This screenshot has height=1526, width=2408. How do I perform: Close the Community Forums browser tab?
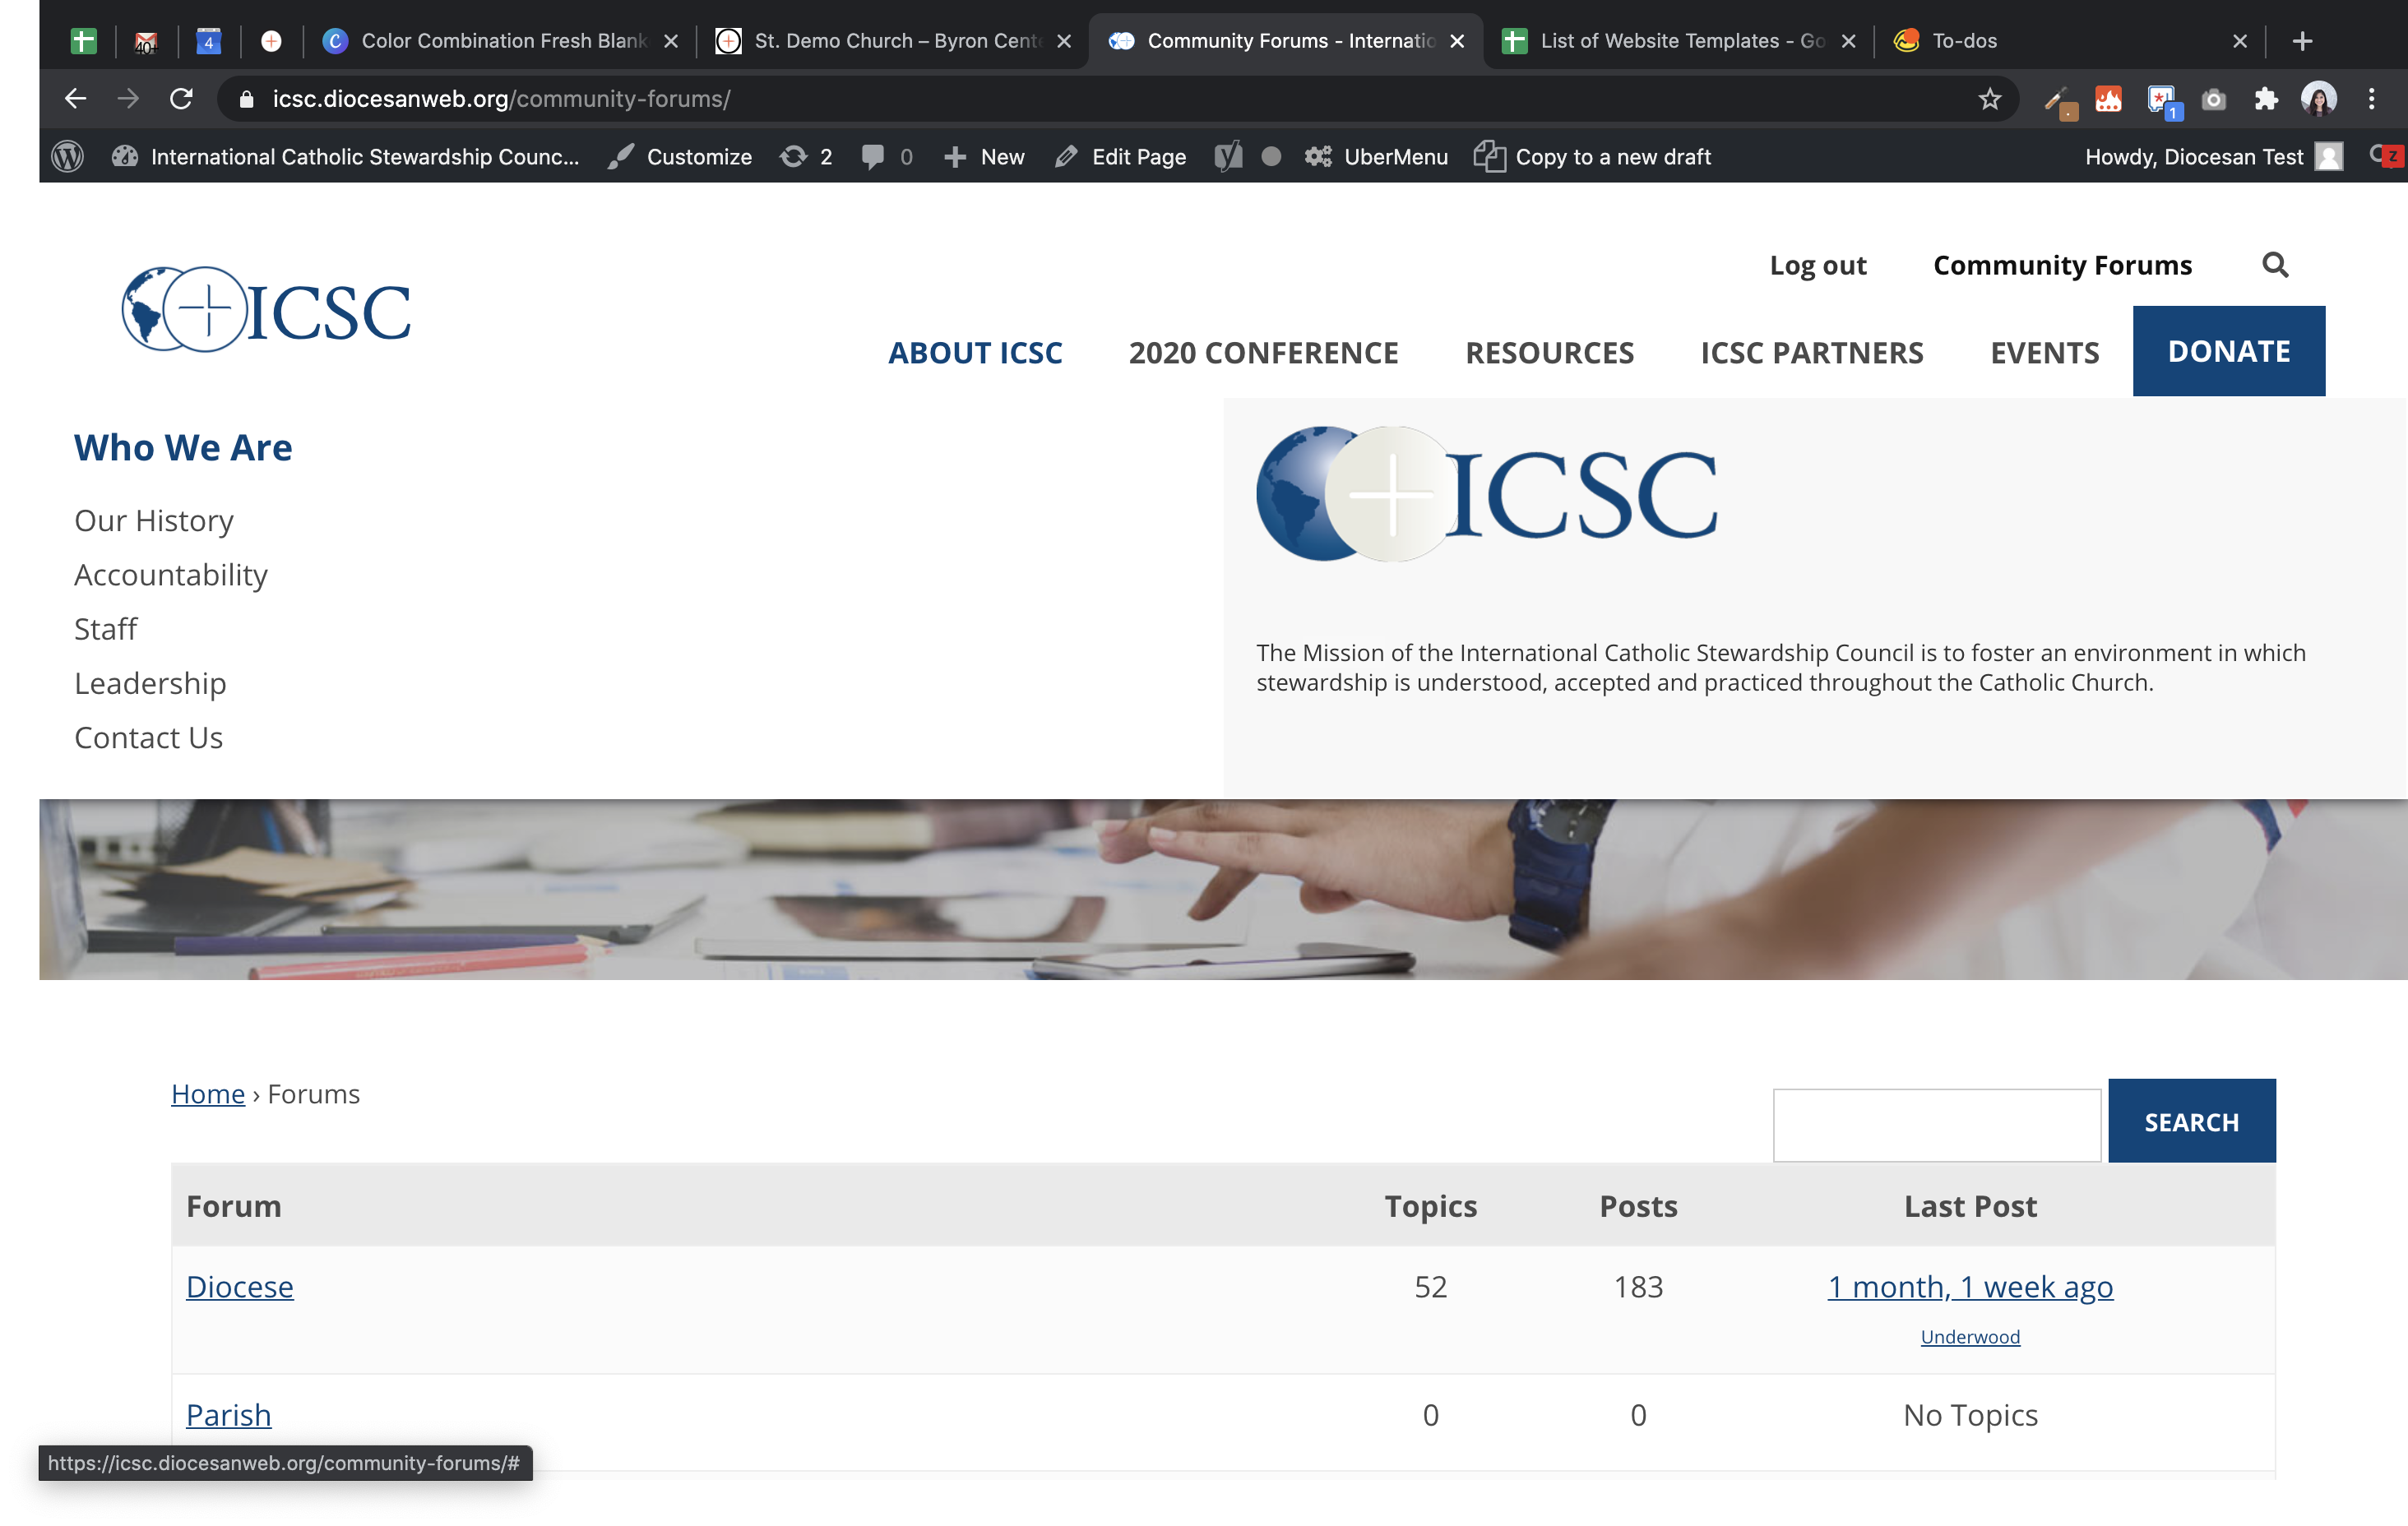pos(1457,41)
